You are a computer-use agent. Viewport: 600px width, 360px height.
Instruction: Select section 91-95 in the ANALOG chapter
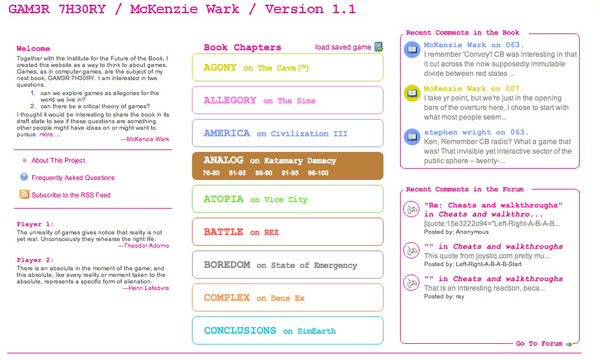coord(290,173)
